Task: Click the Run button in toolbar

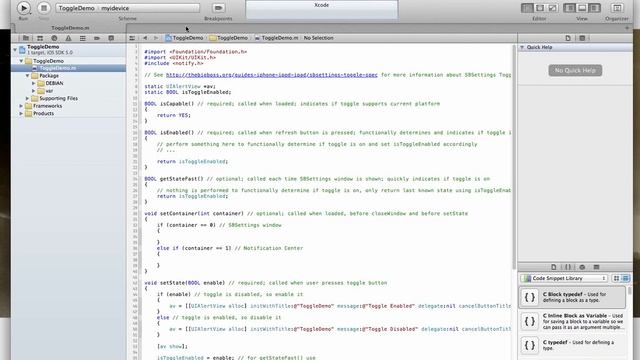Action: pyautogui.click(x=24, y=8)
